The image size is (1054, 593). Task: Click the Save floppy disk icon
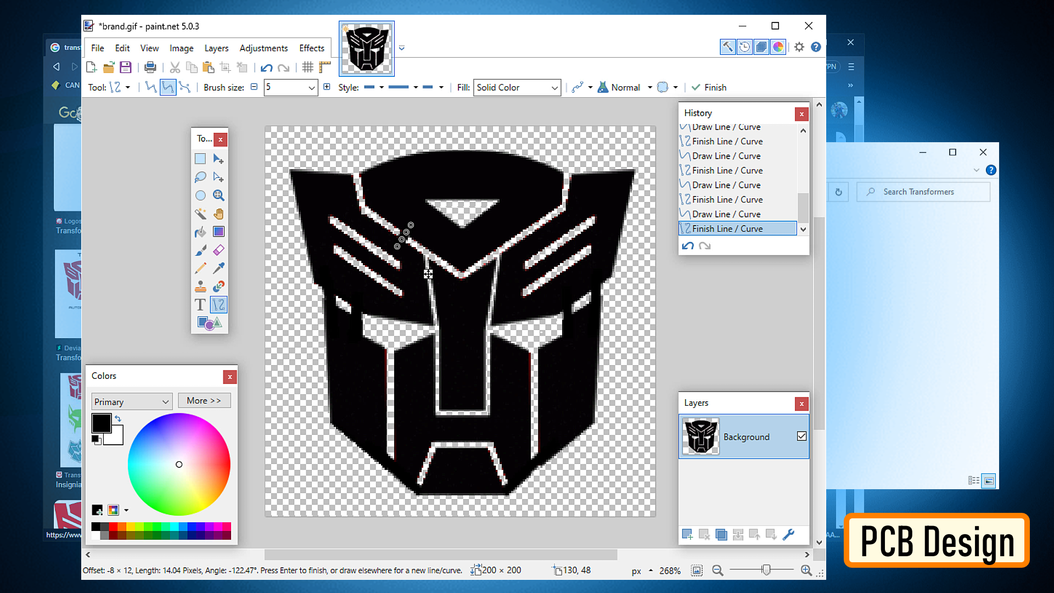click(126, 67)
